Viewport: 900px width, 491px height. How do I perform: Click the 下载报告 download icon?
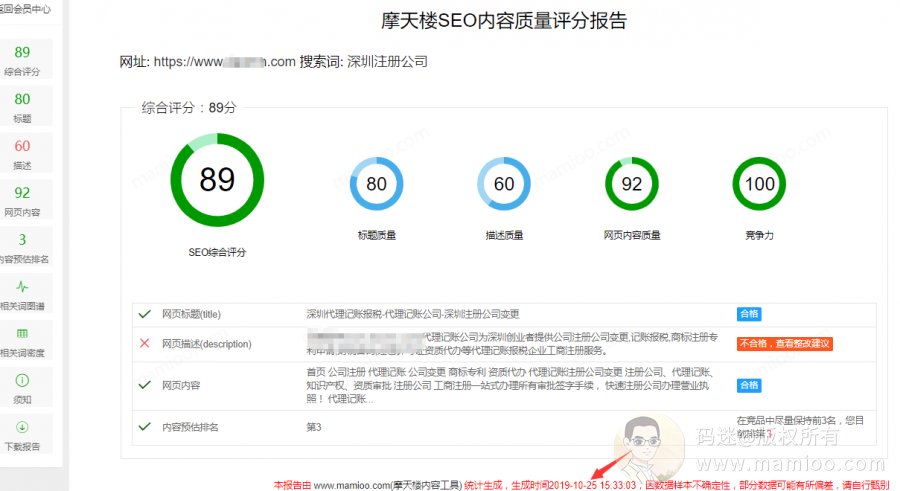(x=22, y=427)
